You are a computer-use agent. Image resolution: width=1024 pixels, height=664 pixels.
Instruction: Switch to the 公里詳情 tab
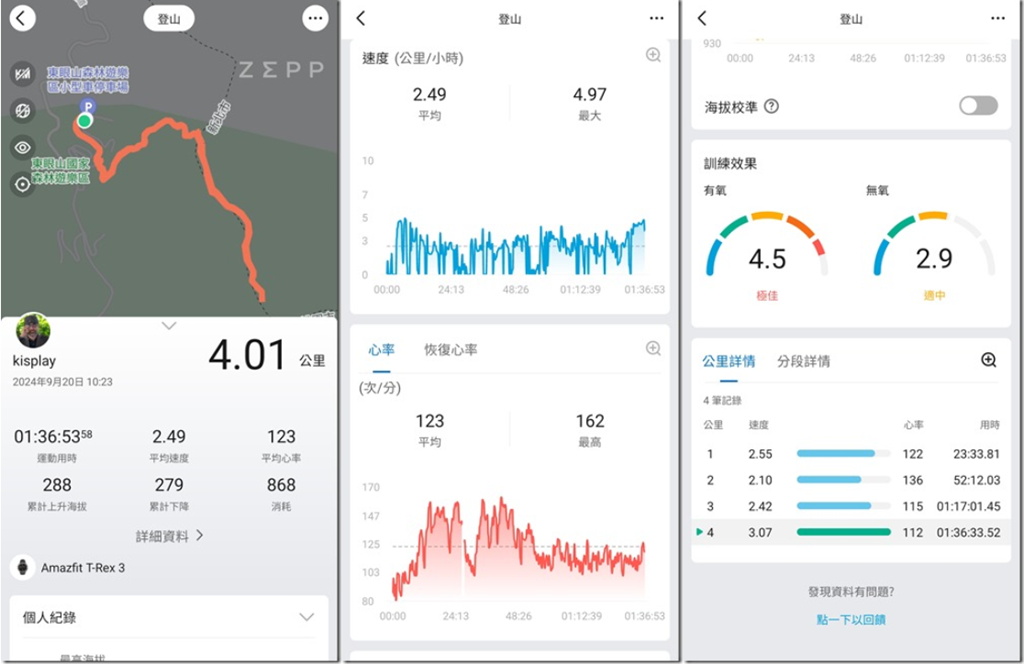[x=729, y=361]
